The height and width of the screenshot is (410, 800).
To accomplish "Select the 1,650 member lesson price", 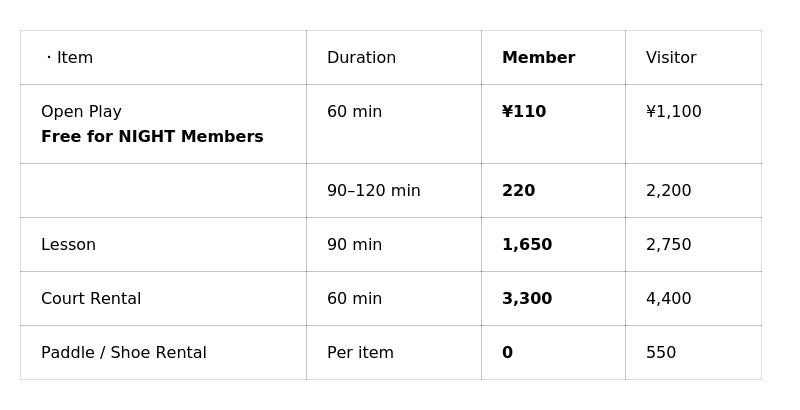I will (527, 245).
